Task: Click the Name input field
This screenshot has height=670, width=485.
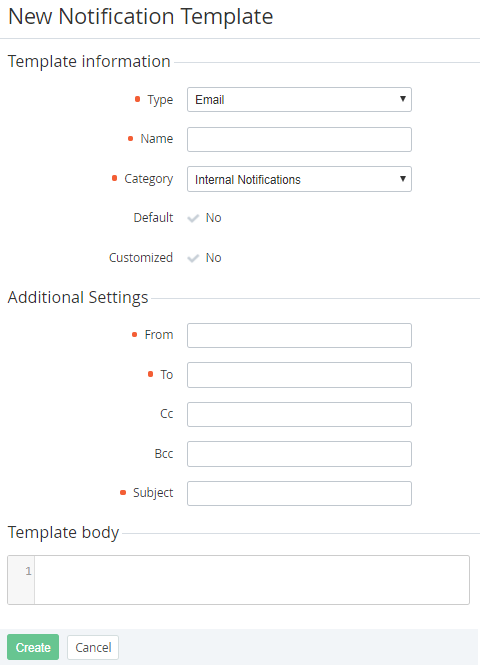Action: click(x=299, y=139)
